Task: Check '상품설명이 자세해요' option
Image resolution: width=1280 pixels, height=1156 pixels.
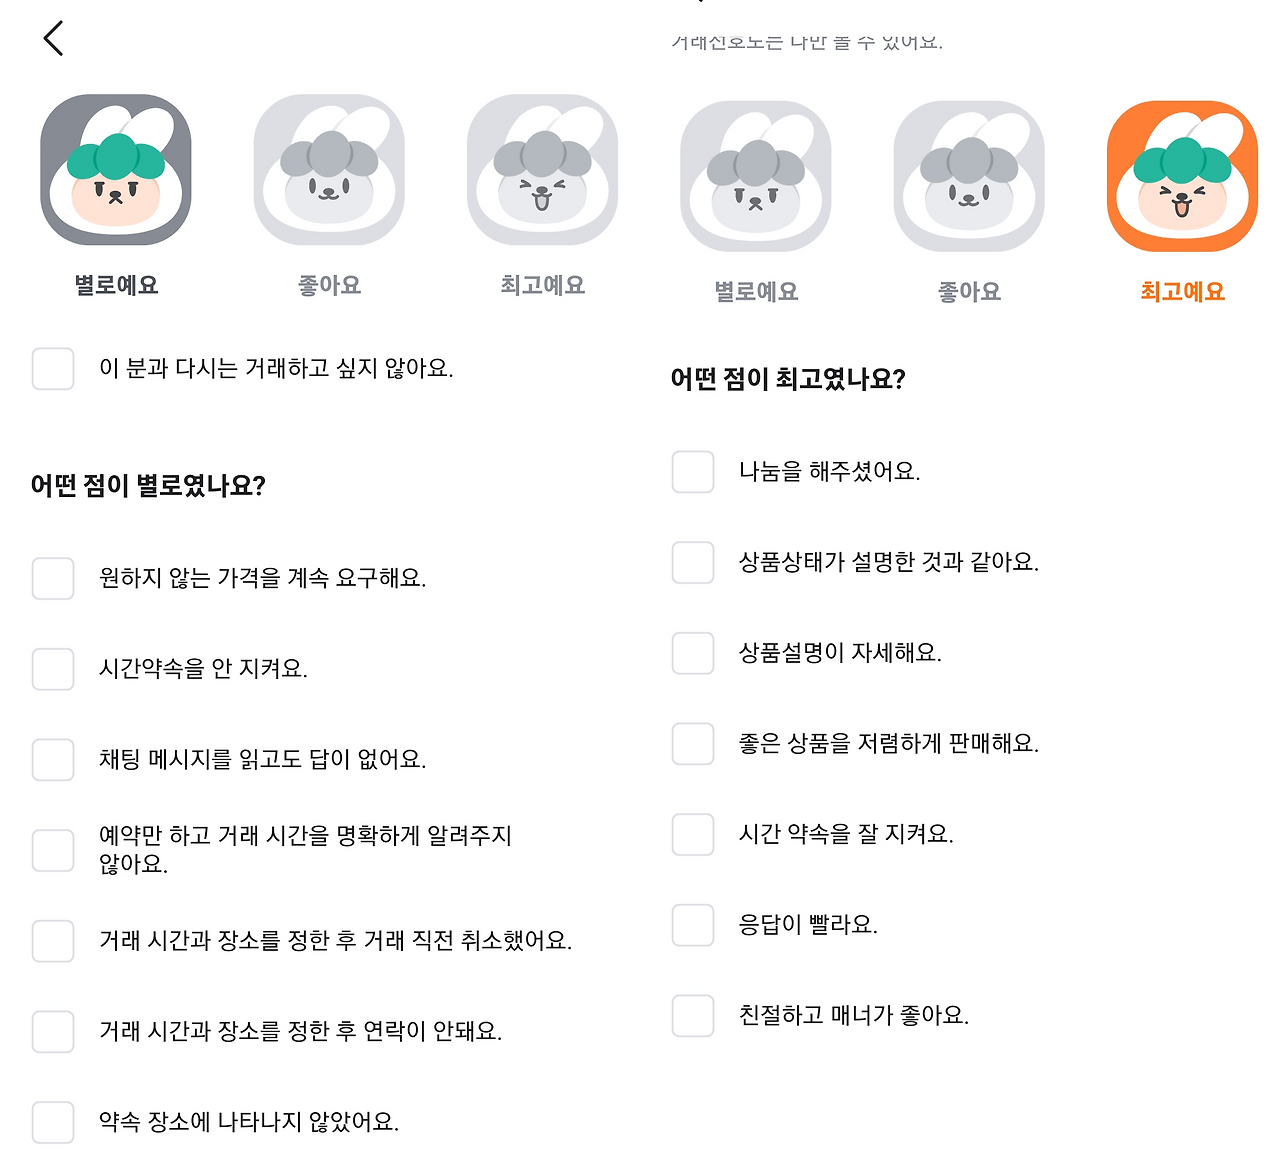Action: coord(693,653)
